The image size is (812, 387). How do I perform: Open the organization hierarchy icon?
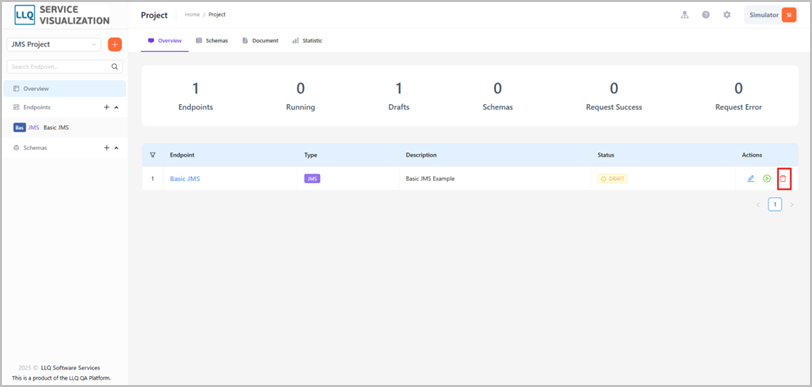[x=685, y=15]
